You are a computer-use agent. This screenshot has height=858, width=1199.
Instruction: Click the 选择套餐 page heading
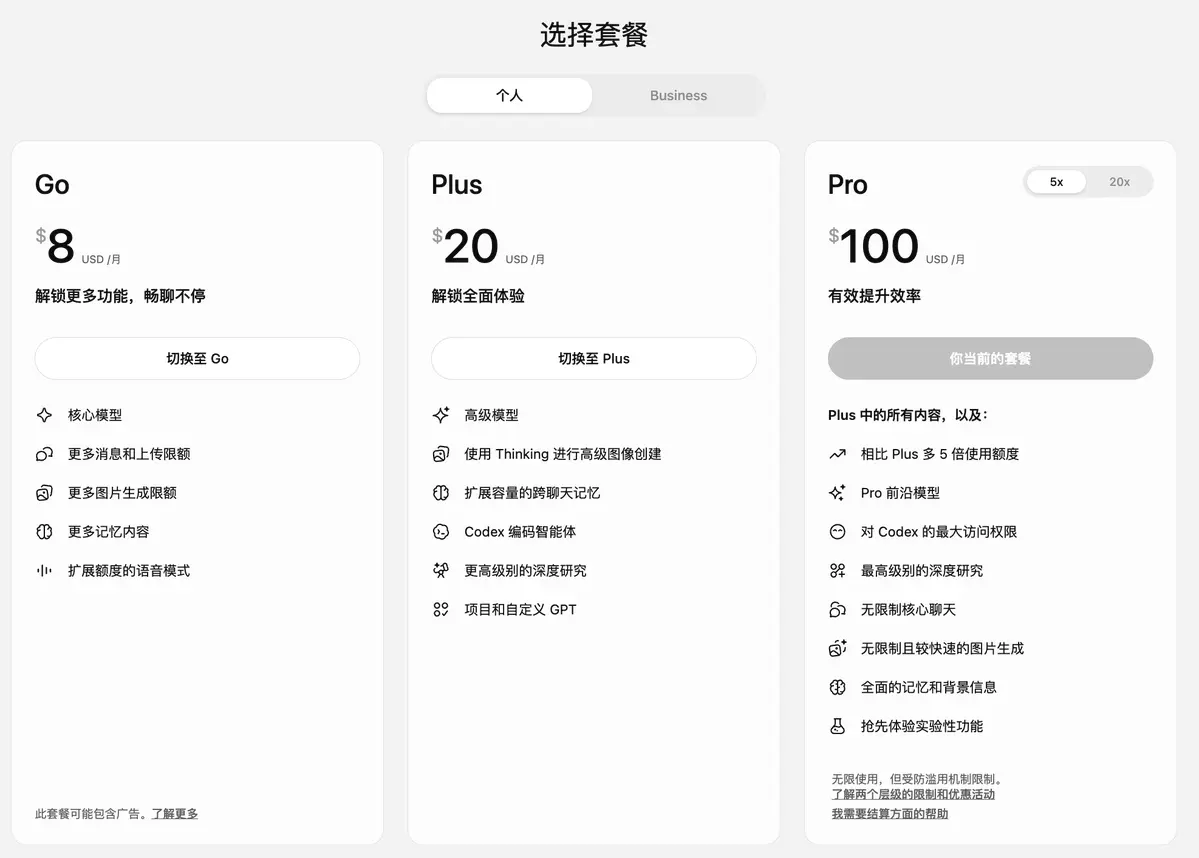pyautogui.click(x=594, y=34)
